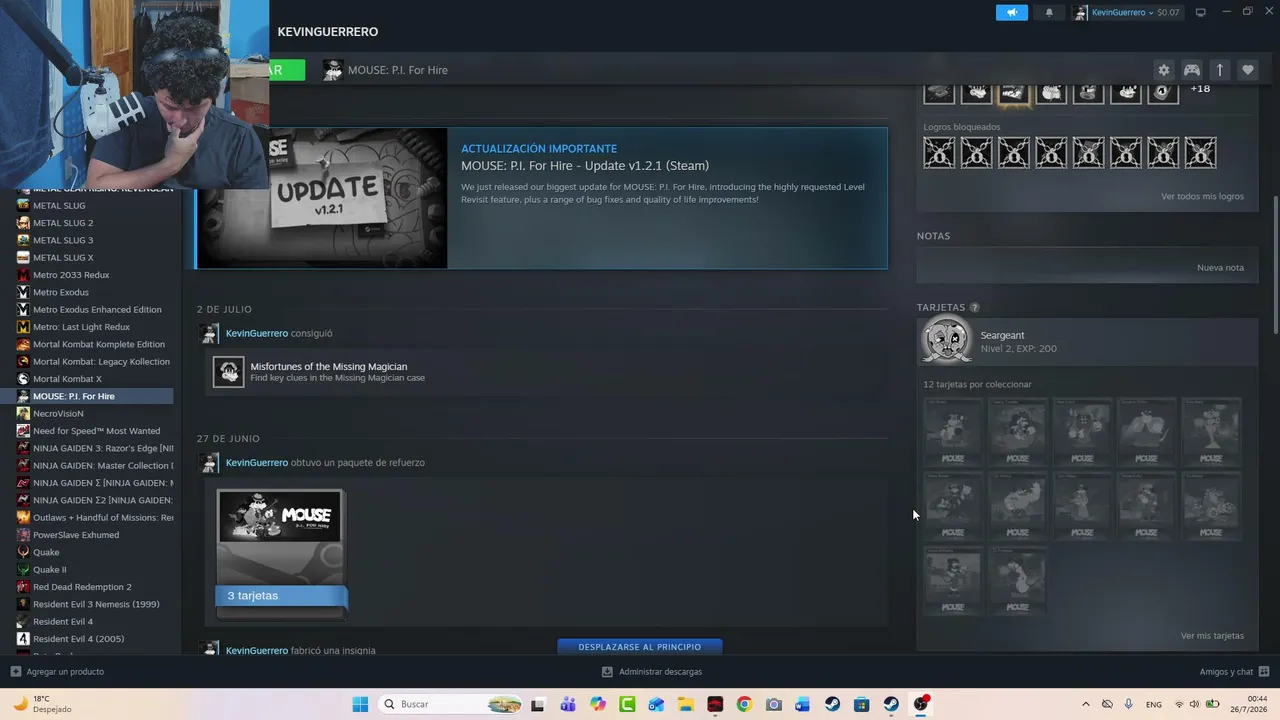1280x720 pixels.
Task: Open the 3 tarjetas booster pack thumbnail
Action: click(281, 552)
